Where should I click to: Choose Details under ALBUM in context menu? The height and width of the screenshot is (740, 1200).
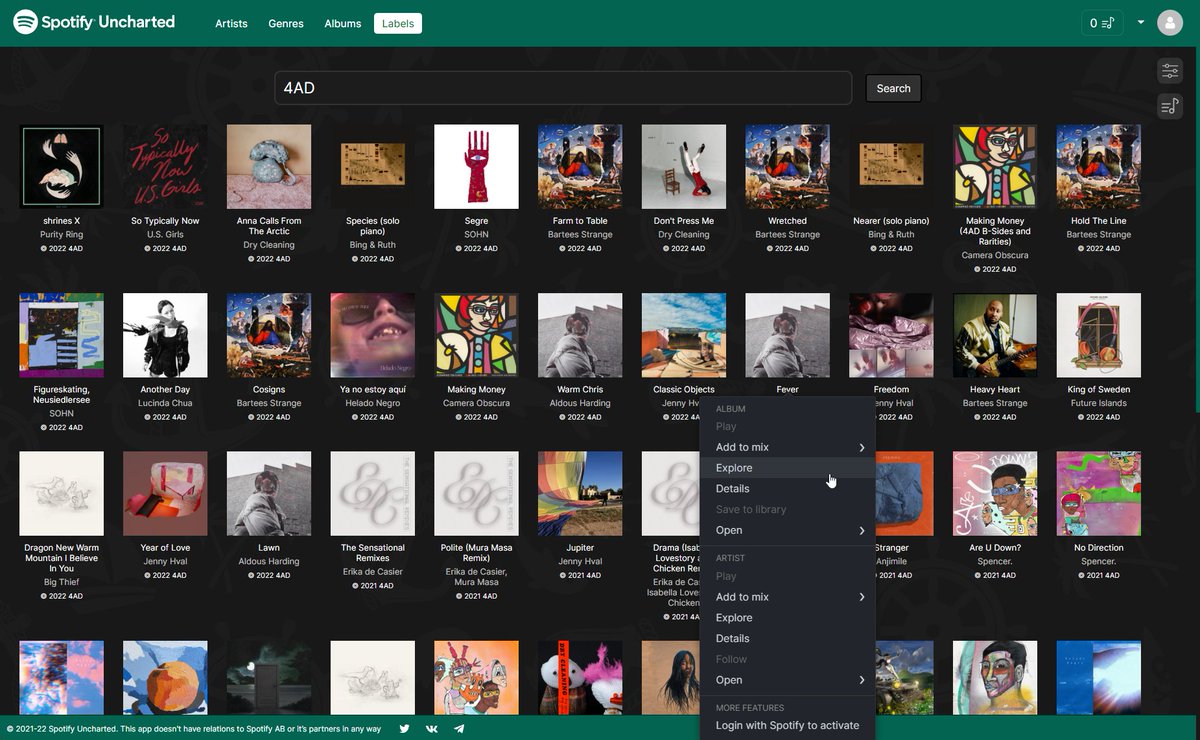coord(788,489)
